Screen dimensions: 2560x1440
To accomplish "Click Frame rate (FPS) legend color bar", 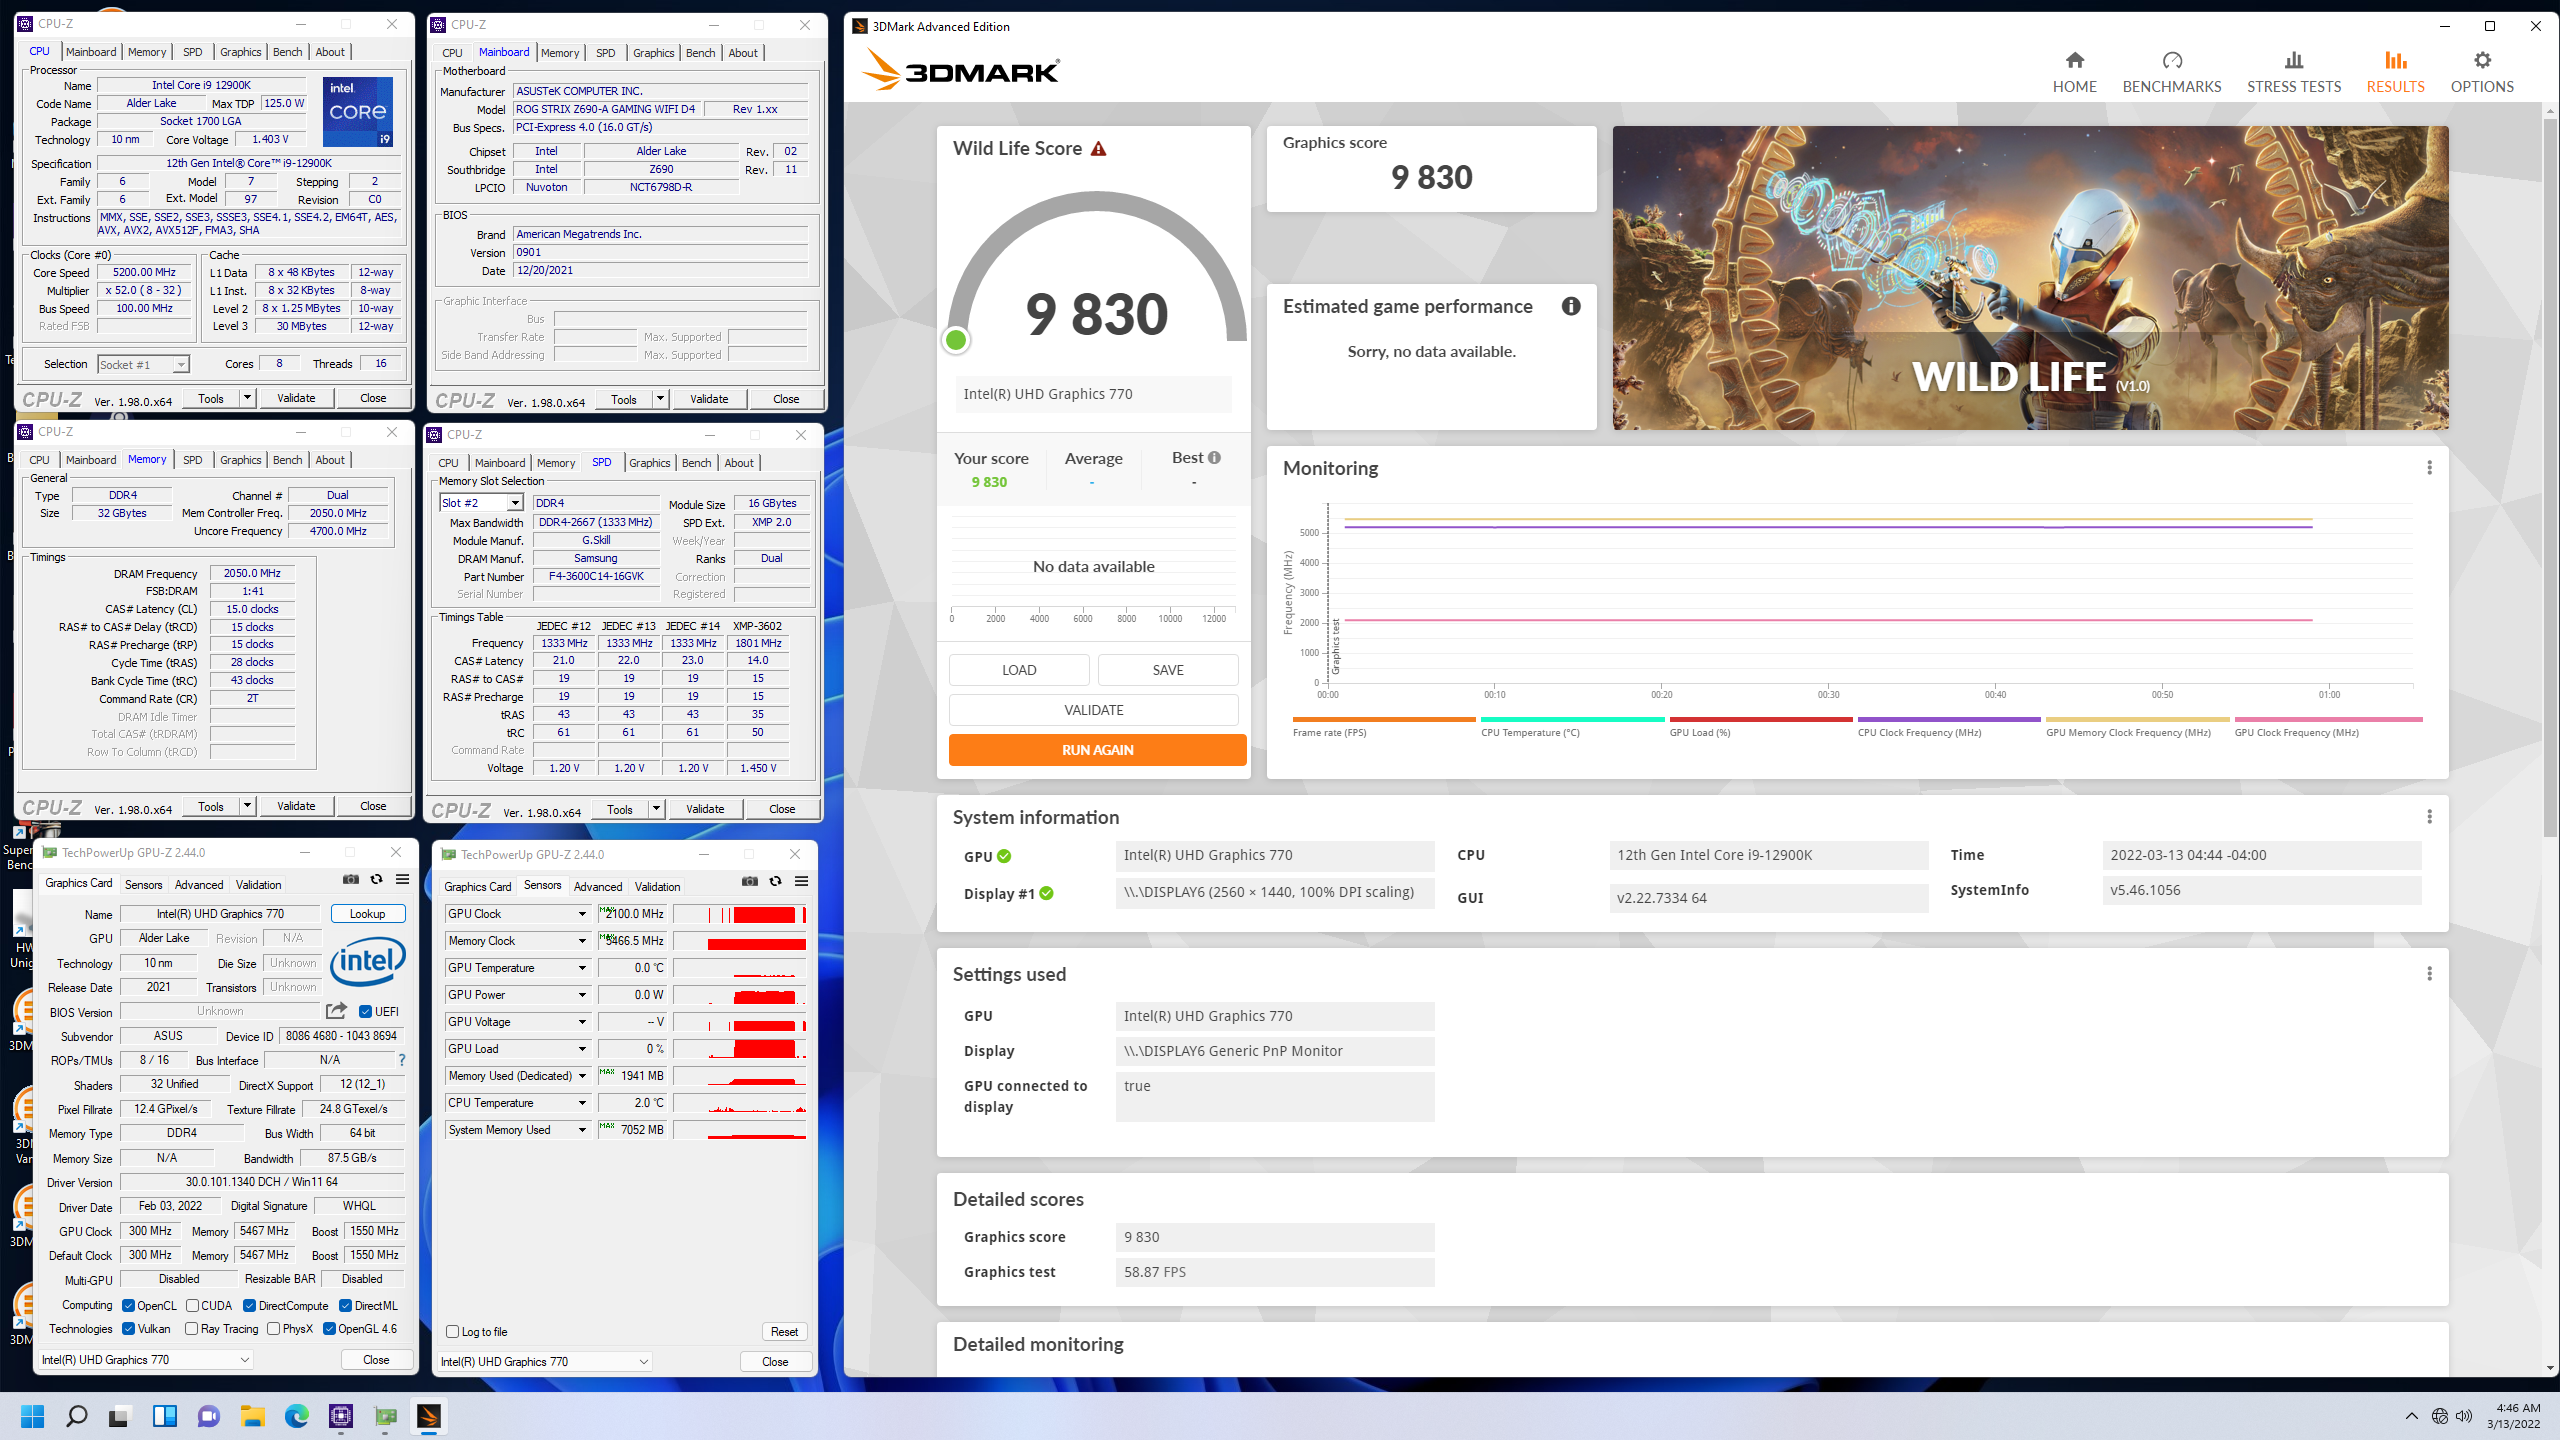I will click(x=1384, y=719).
